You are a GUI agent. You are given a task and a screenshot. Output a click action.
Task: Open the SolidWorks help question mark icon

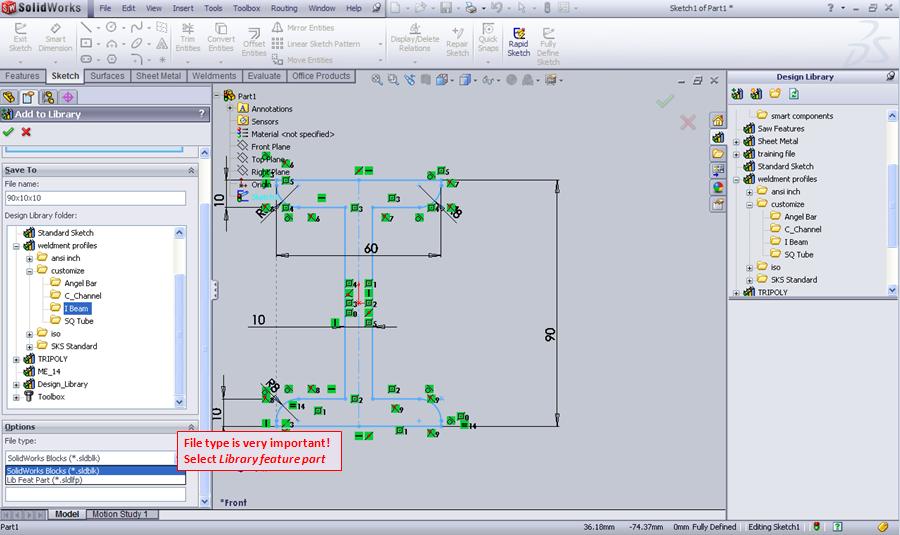point(830,8)
